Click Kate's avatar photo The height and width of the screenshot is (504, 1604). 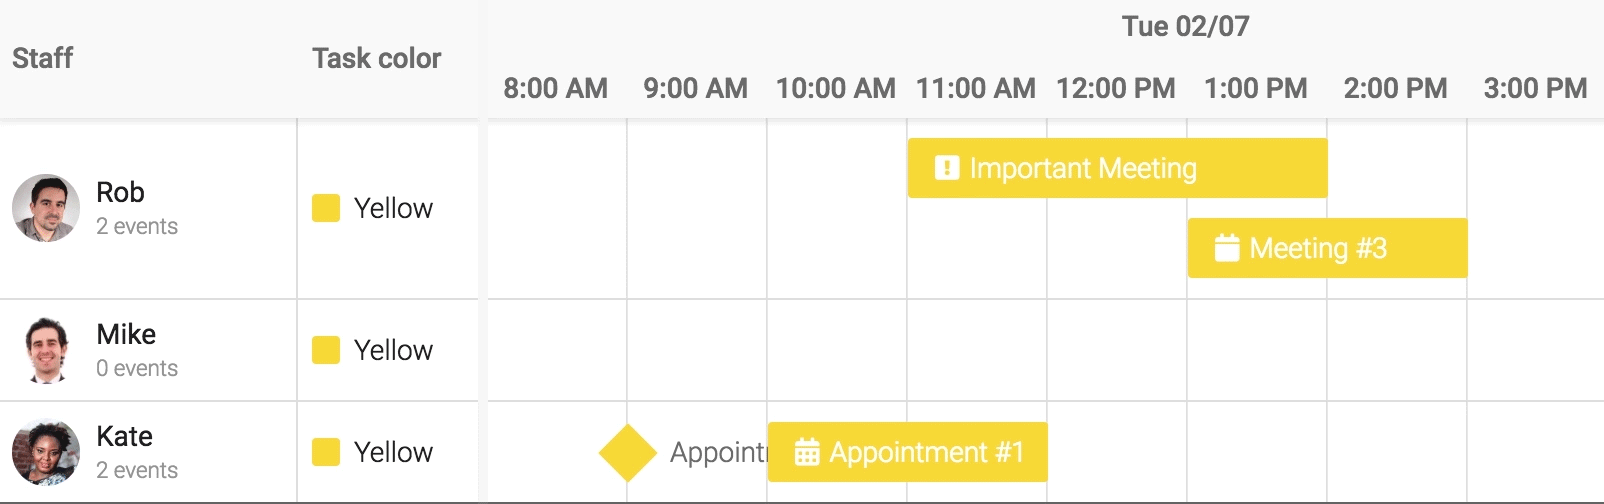(46, 452)
